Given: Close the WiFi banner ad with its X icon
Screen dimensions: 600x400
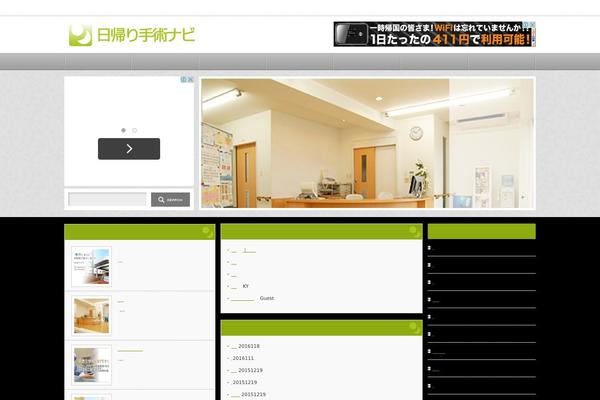Looking at the screenshot, I should [x=533, y=24].
